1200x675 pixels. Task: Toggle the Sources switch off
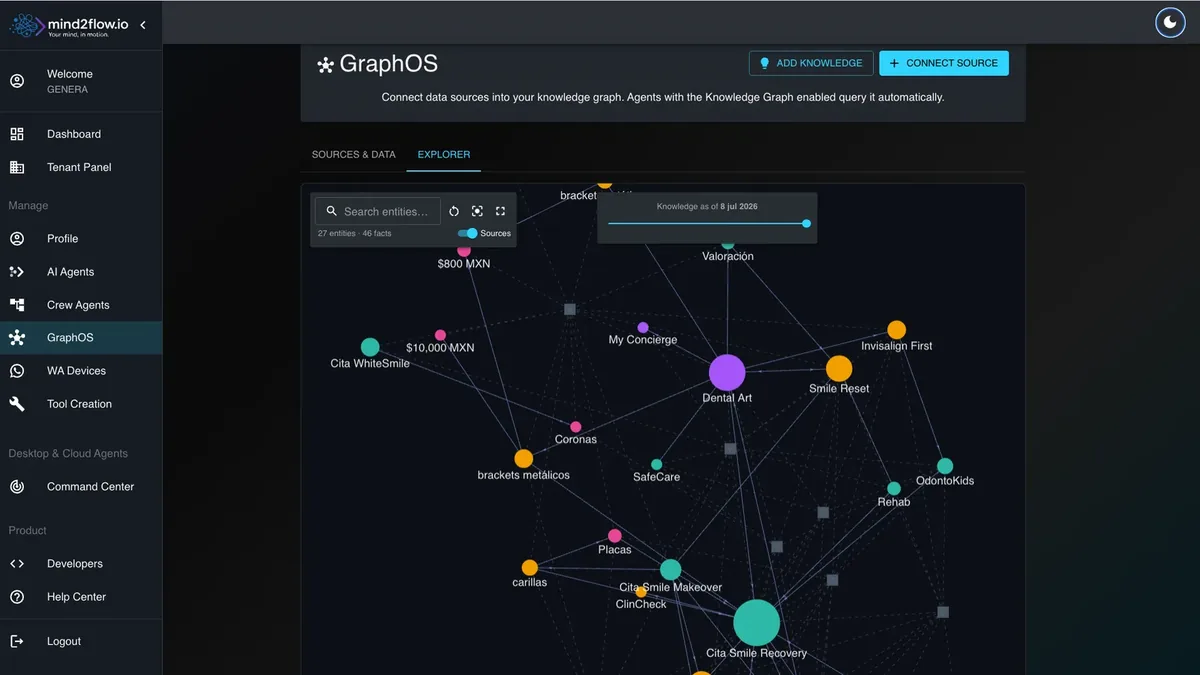point(467,233)
